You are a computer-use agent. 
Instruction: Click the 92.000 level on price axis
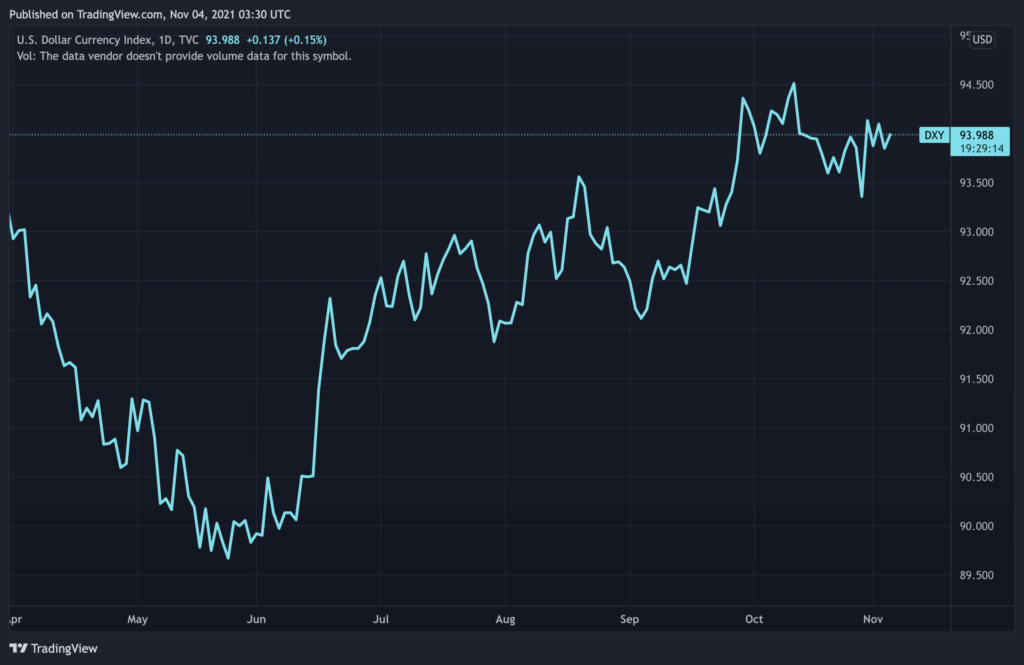(x=976, y=331)
